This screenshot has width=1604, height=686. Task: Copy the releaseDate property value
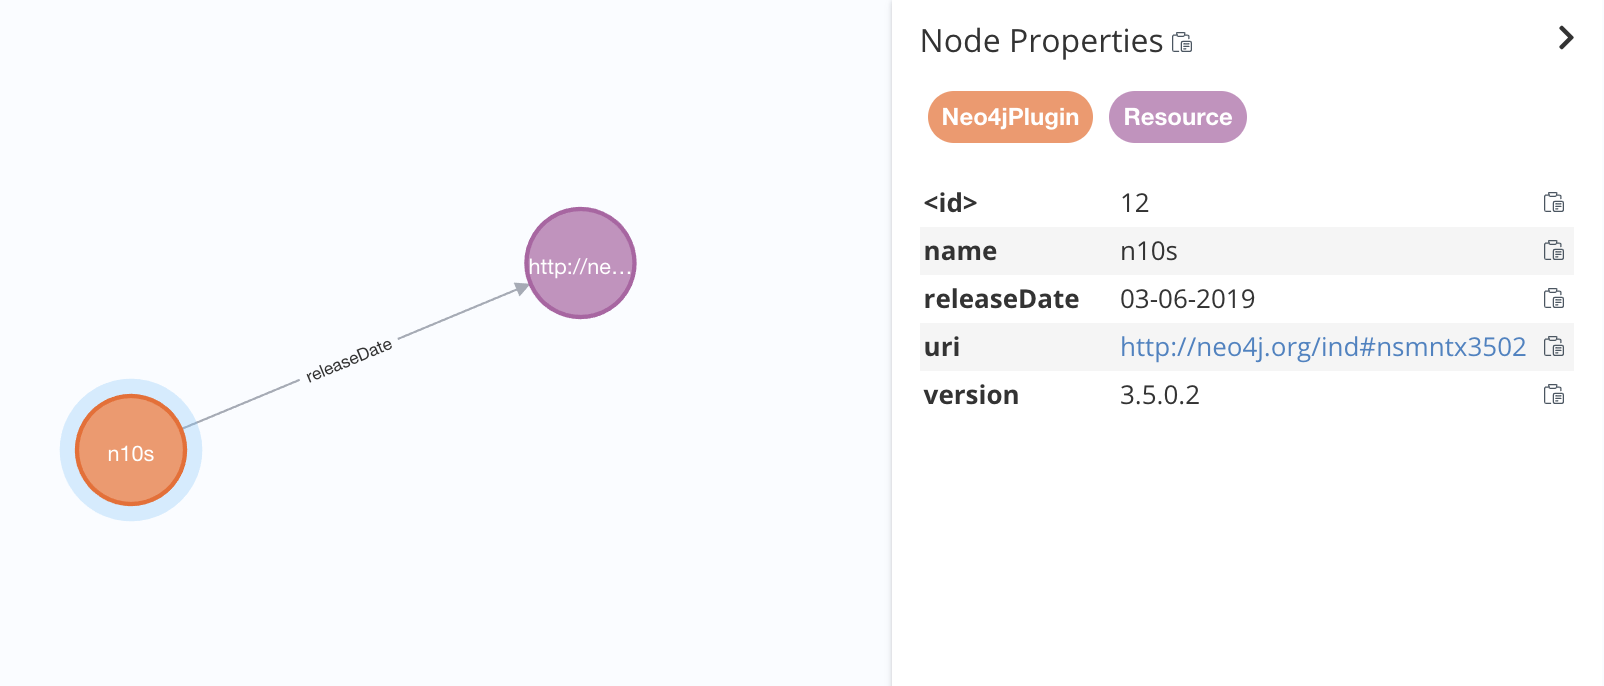pyautogui.click(x=1553, y=299)
